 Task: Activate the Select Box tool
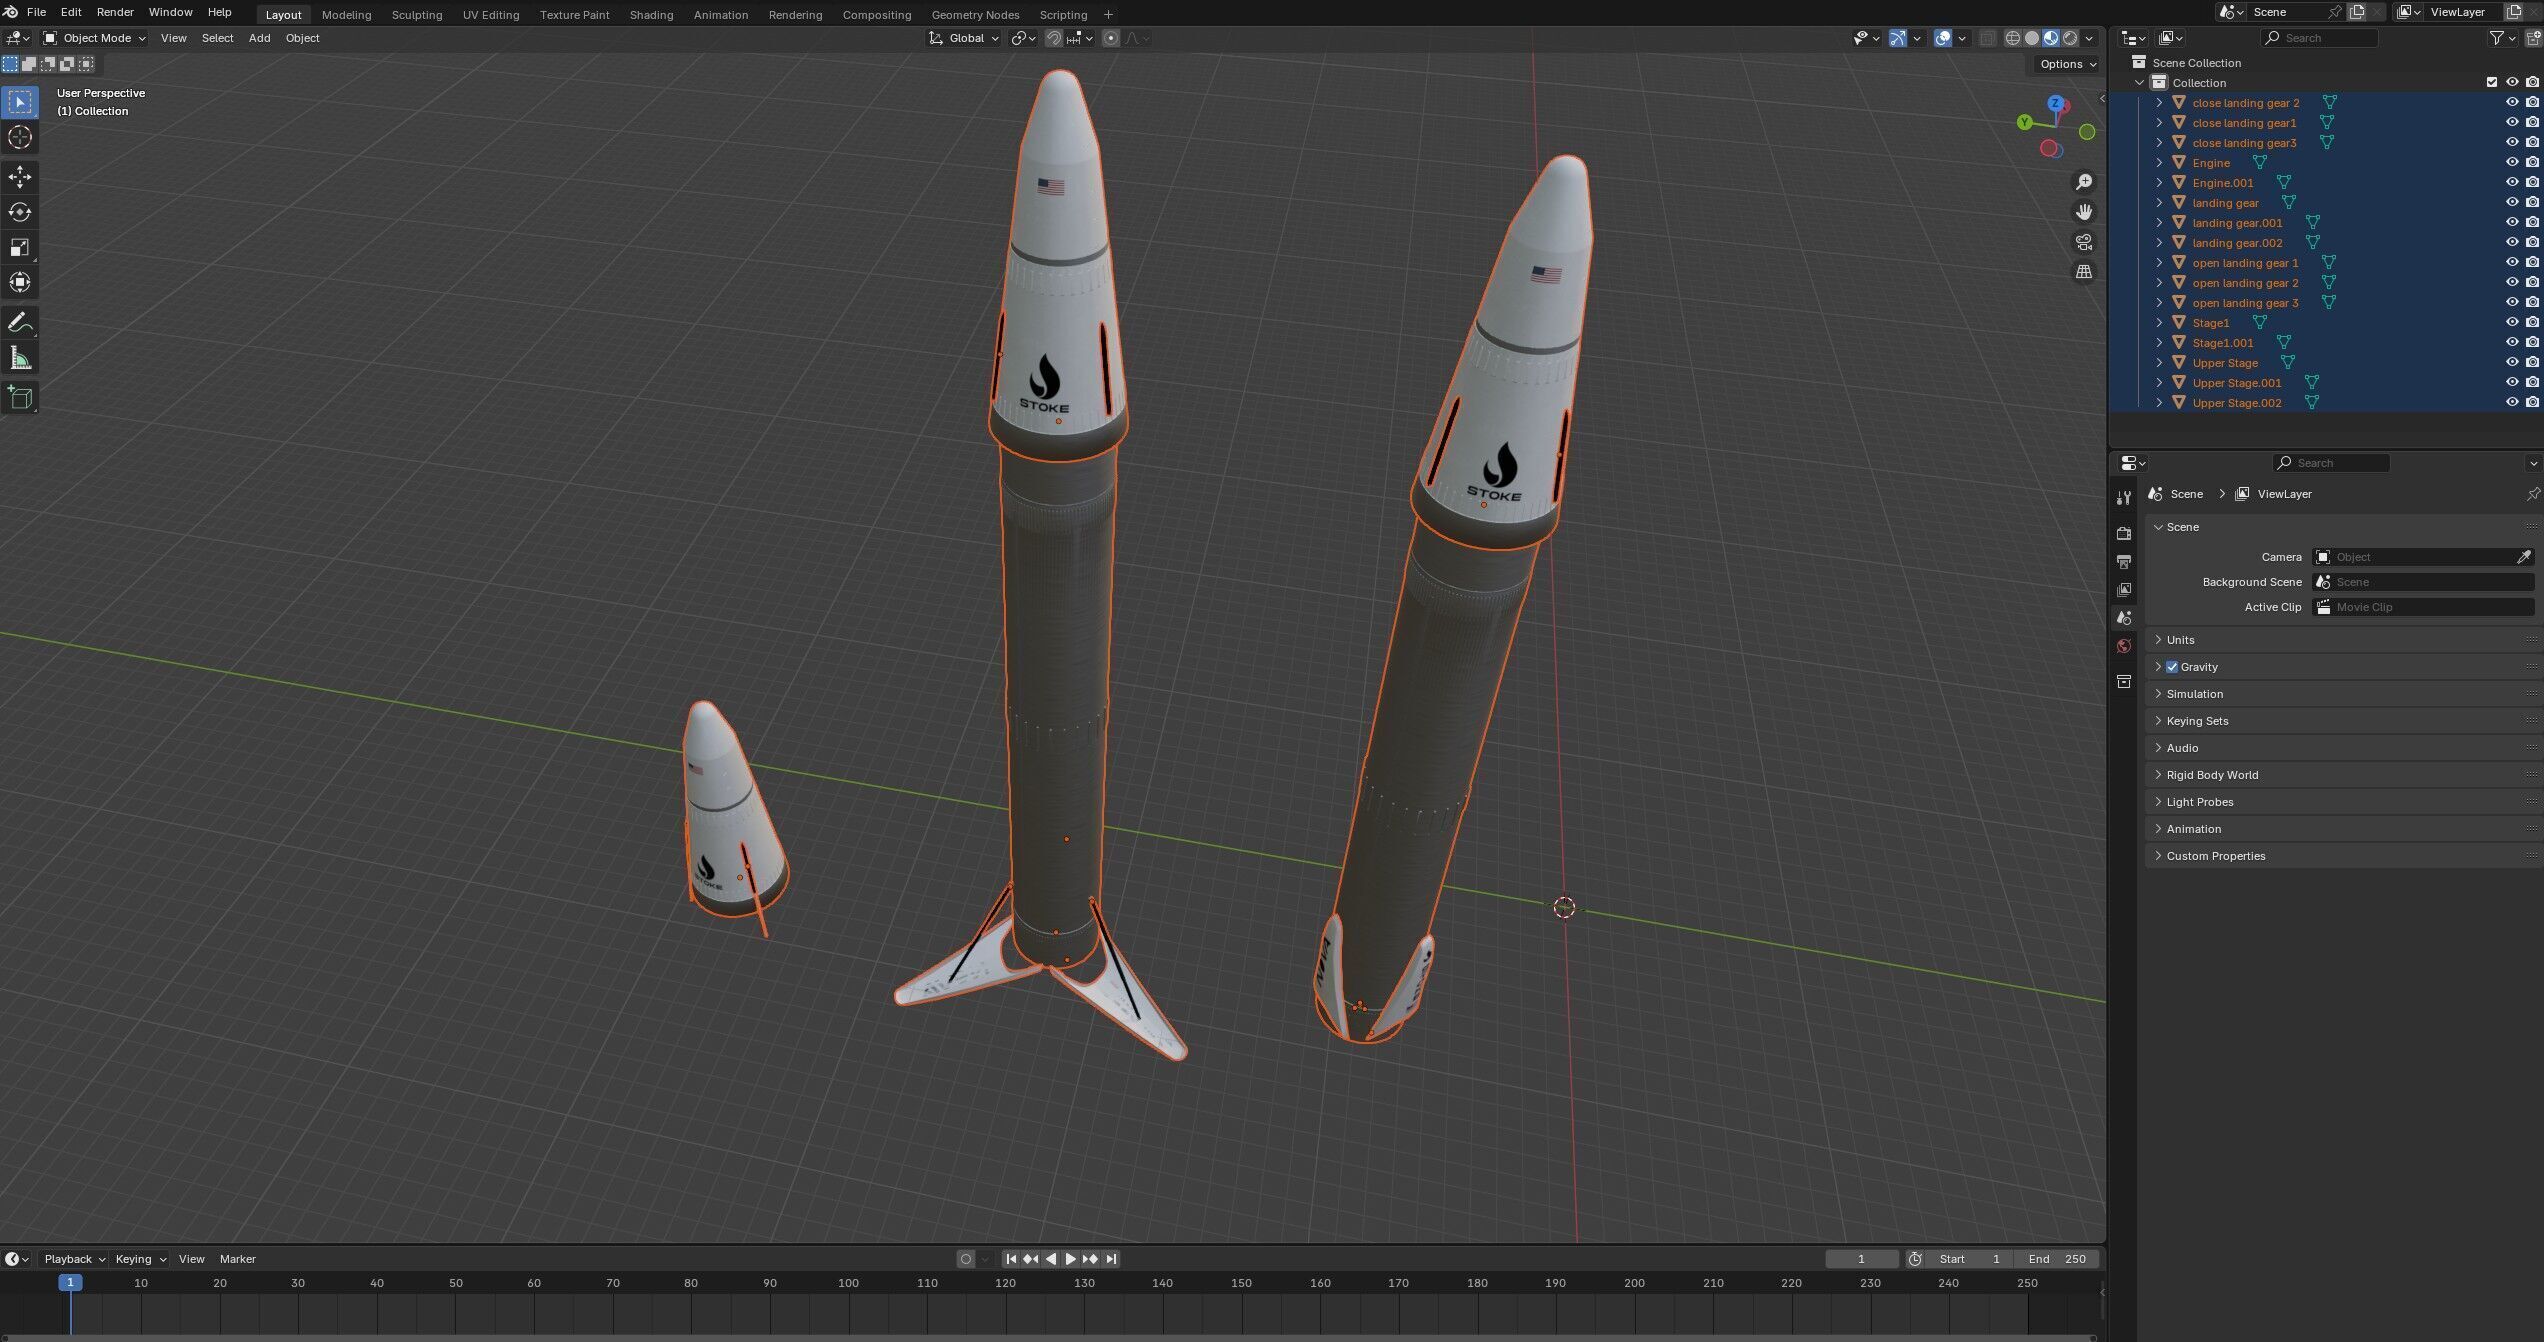point(20,102)
